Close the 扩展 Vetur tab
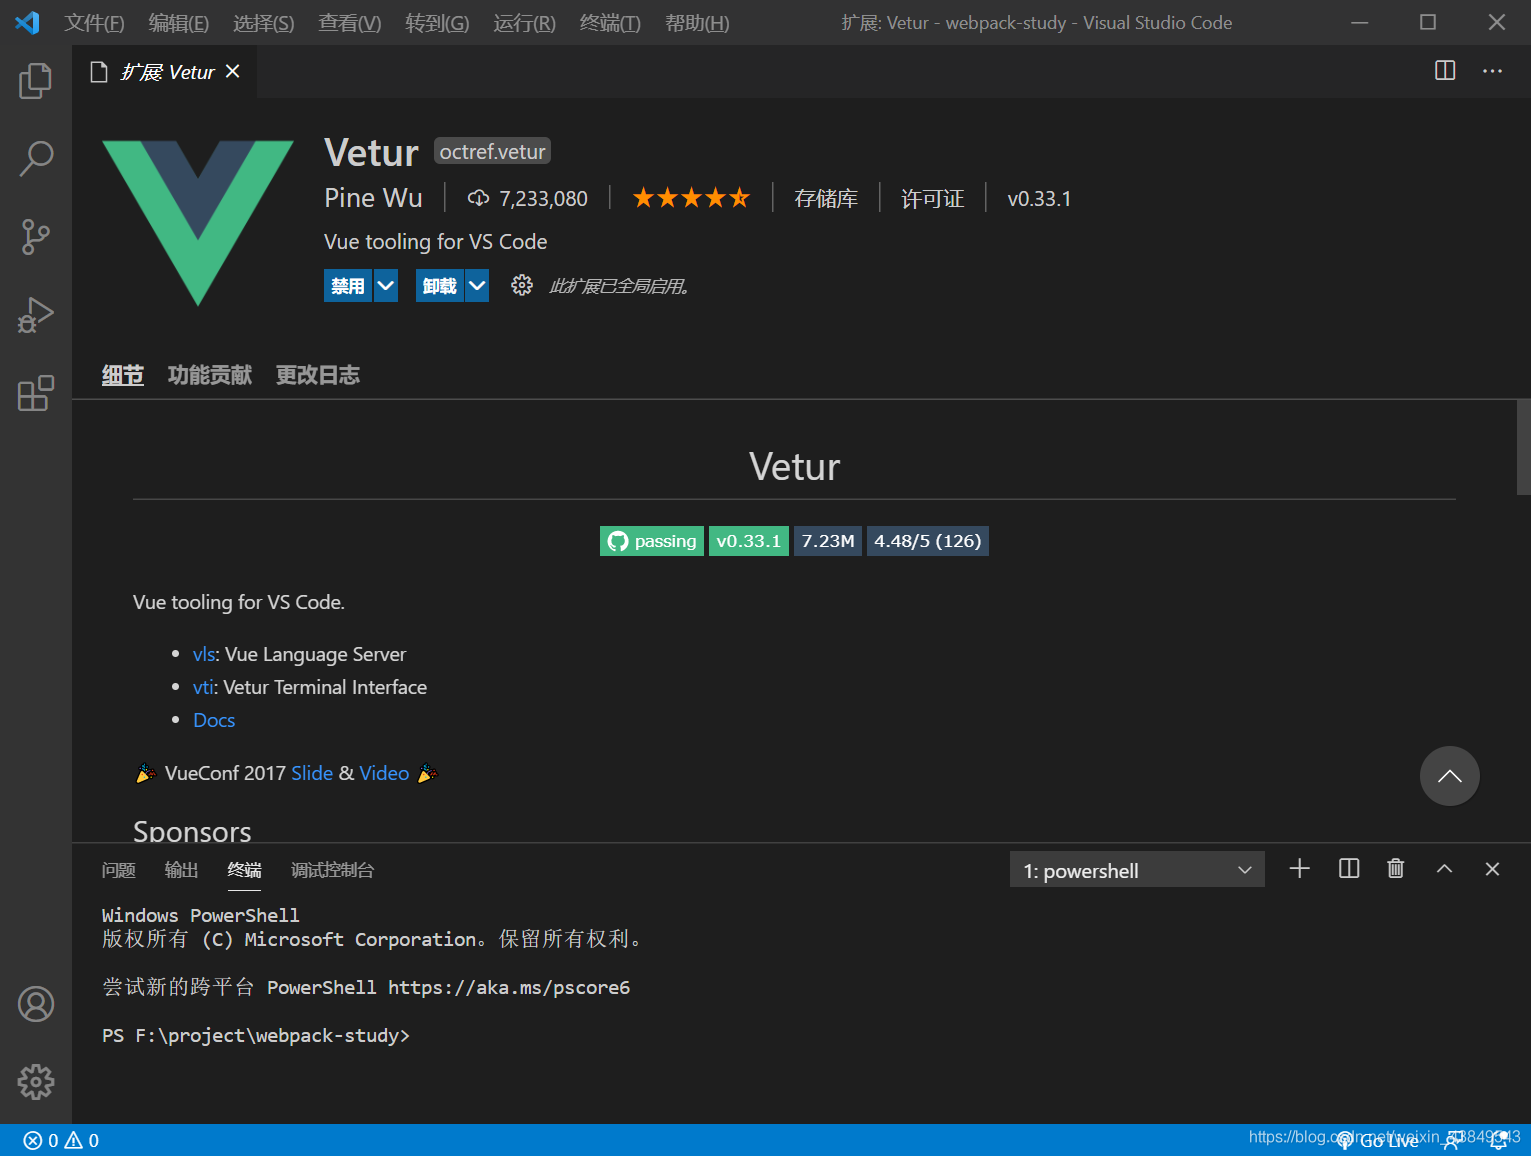The image size is (1531, 1156). 233,71
